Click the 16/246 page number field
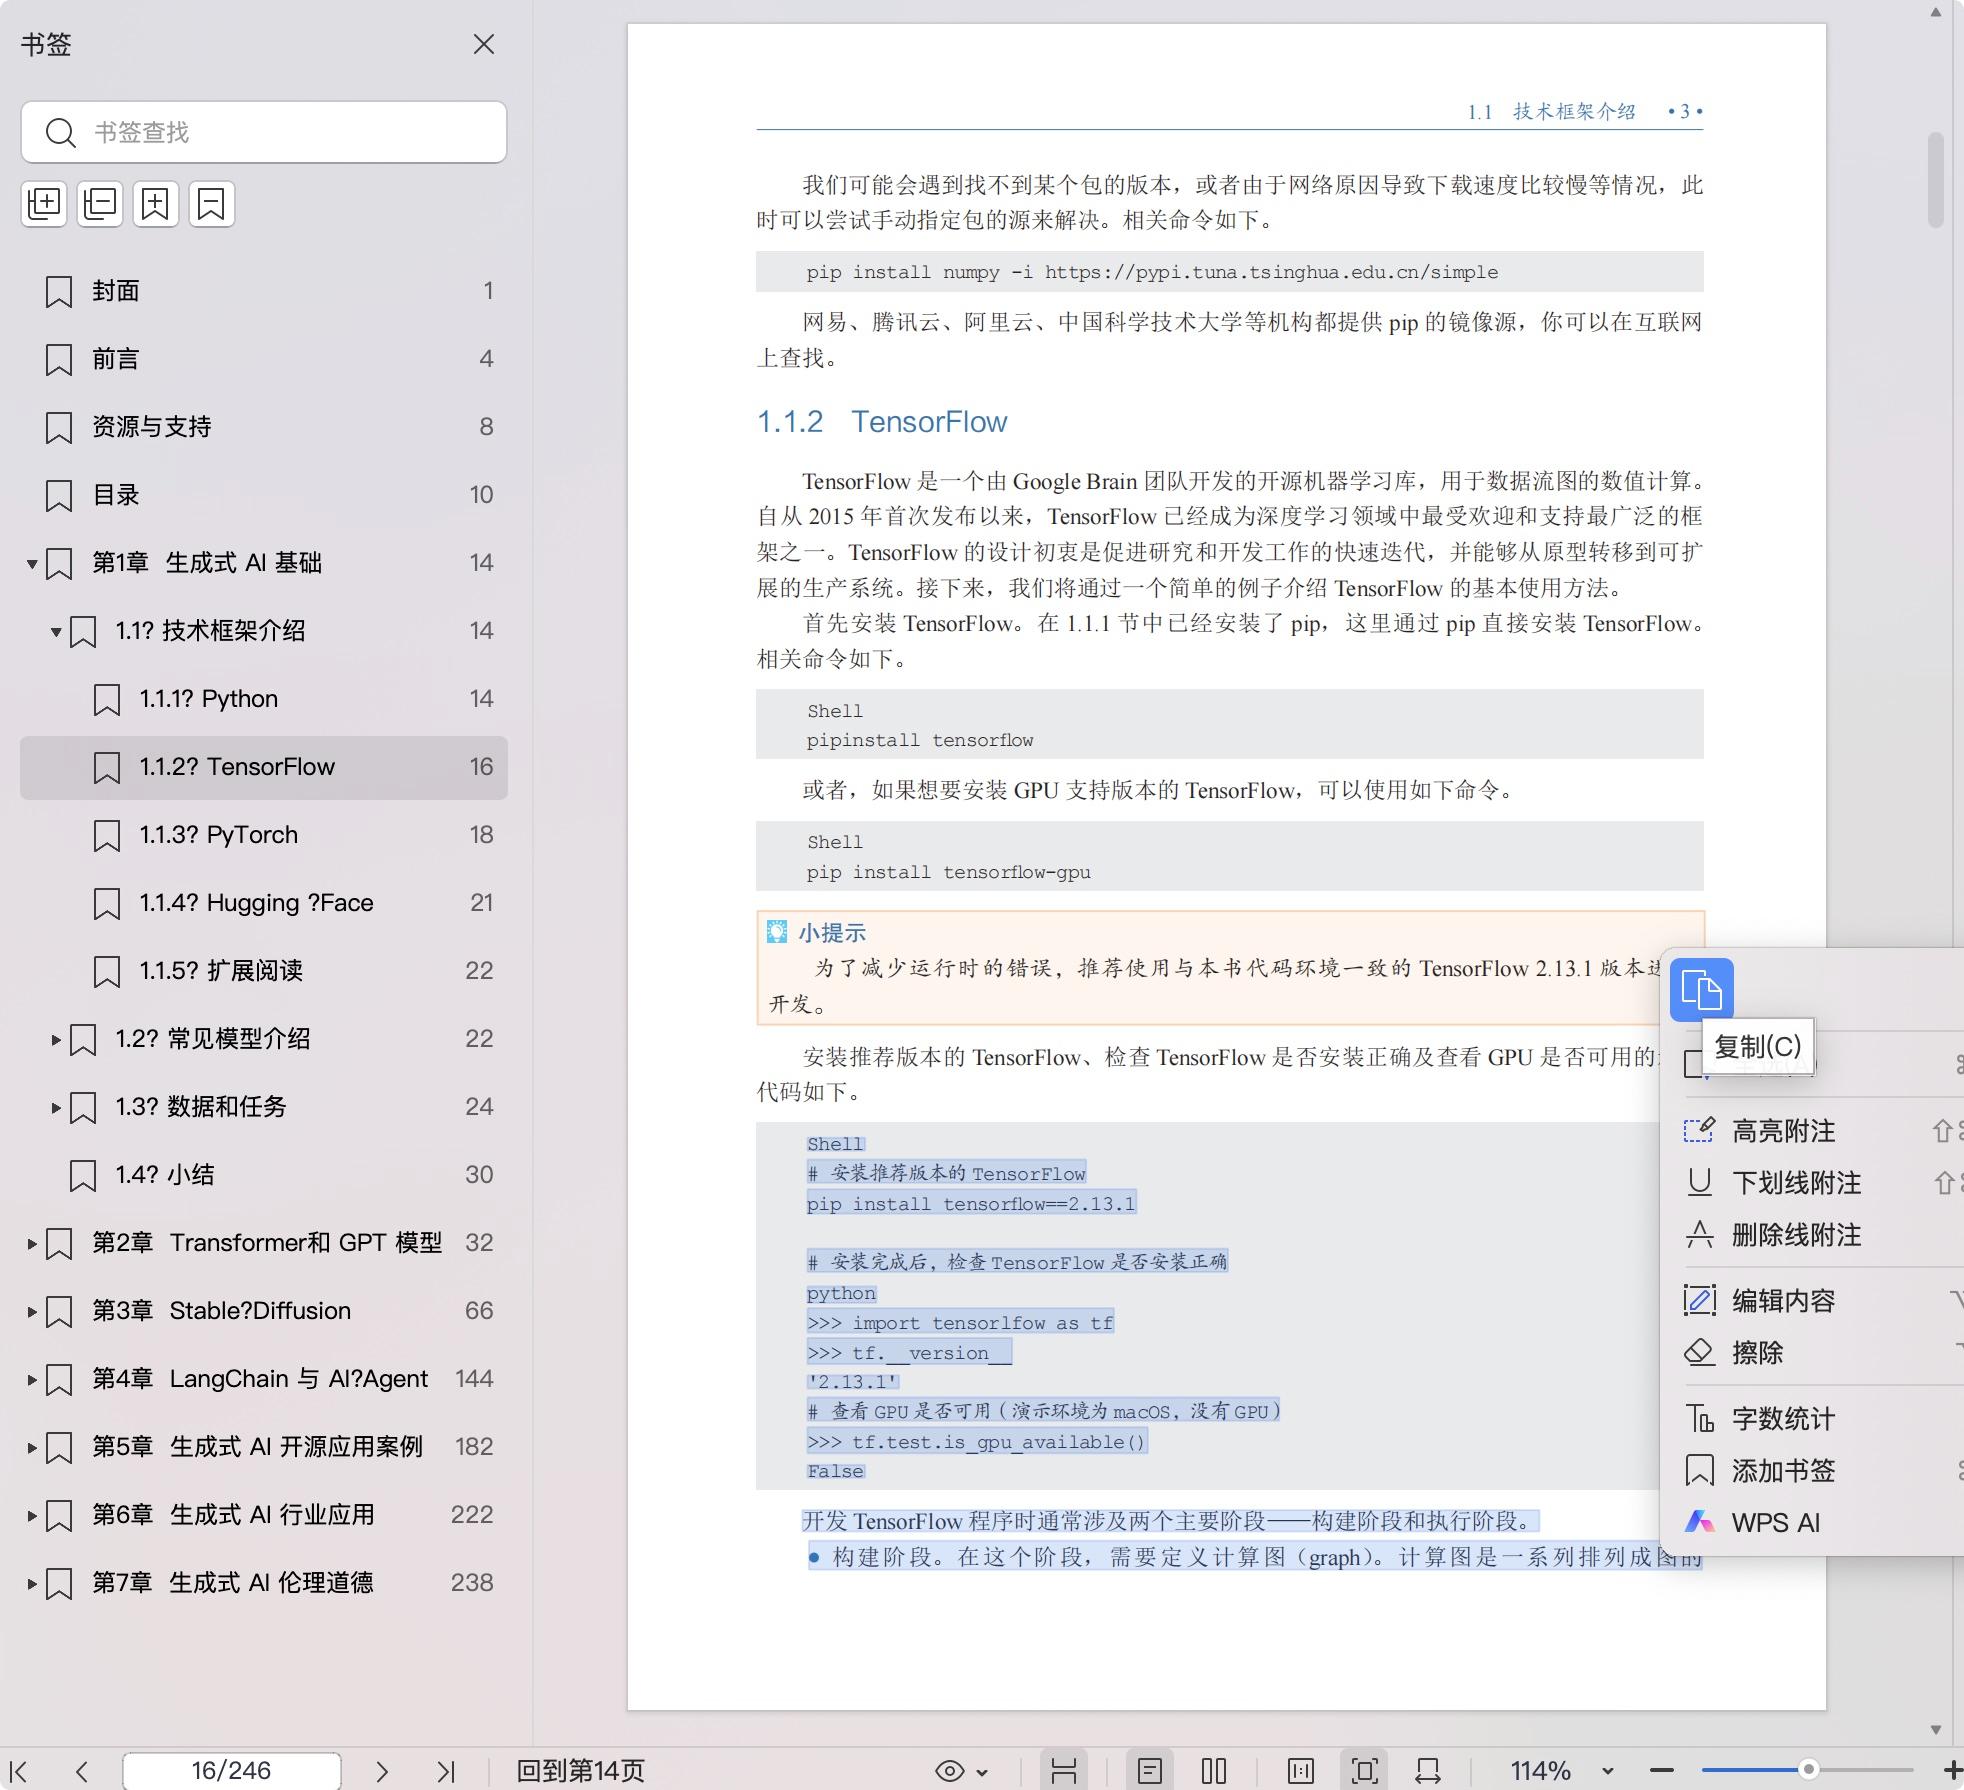 tap(232, 1771)
